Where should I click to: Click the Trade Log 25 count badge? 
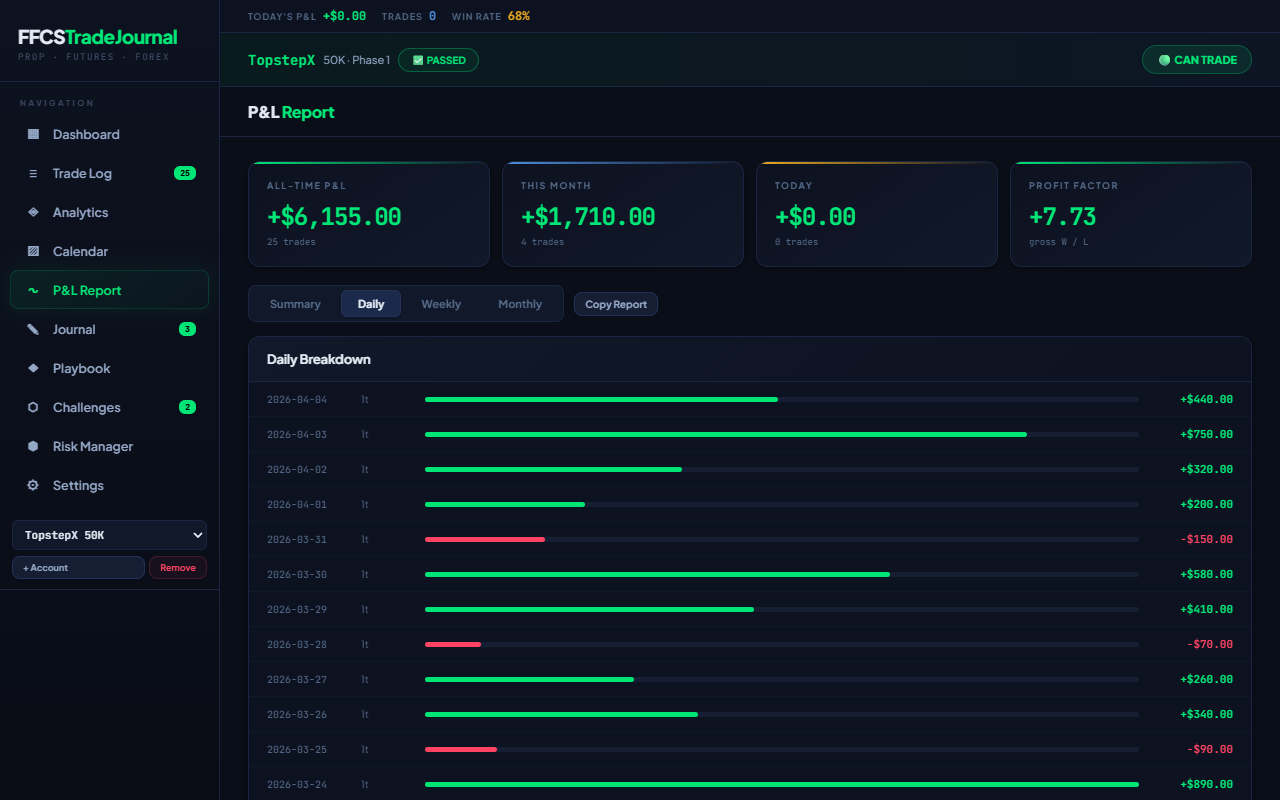[x=185, y=173]
